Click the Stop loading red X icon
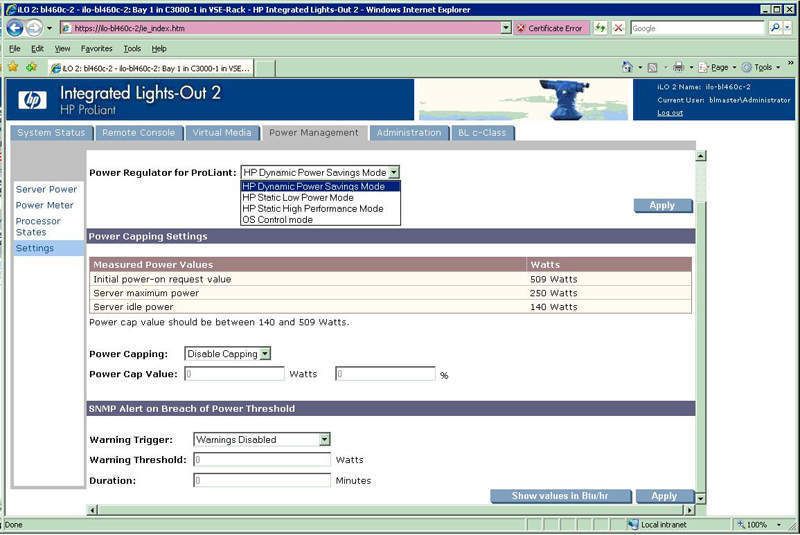Screen dimensions: 800x535 [x=618, y=28]
